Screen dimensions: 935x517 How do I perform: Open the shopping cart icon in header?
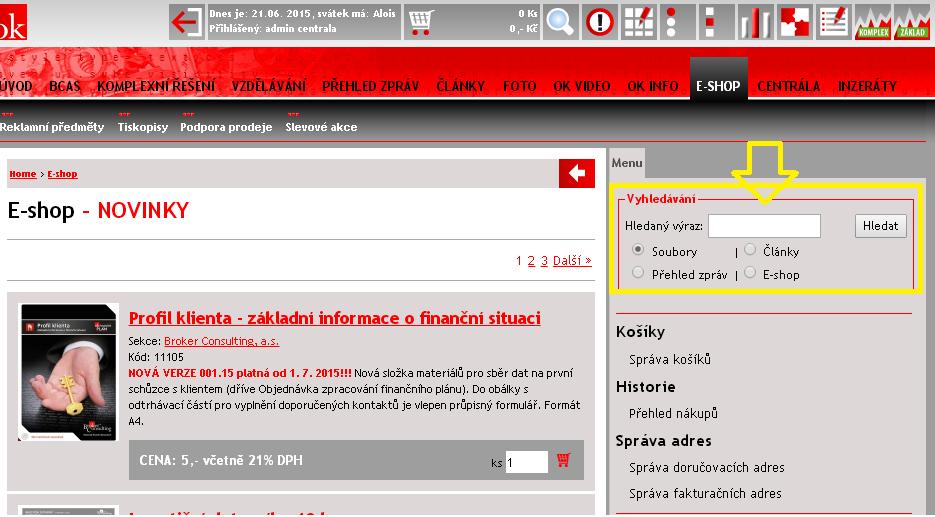point(421,22)
